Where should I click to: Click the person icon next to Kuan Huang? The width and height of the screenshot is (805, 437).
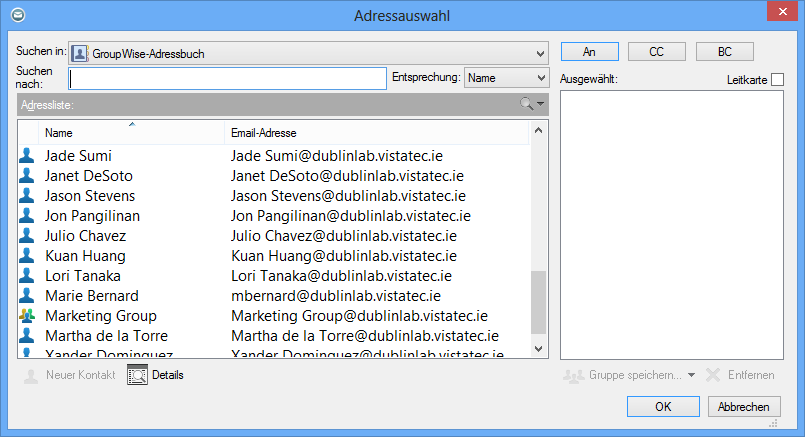click(27, 255)
